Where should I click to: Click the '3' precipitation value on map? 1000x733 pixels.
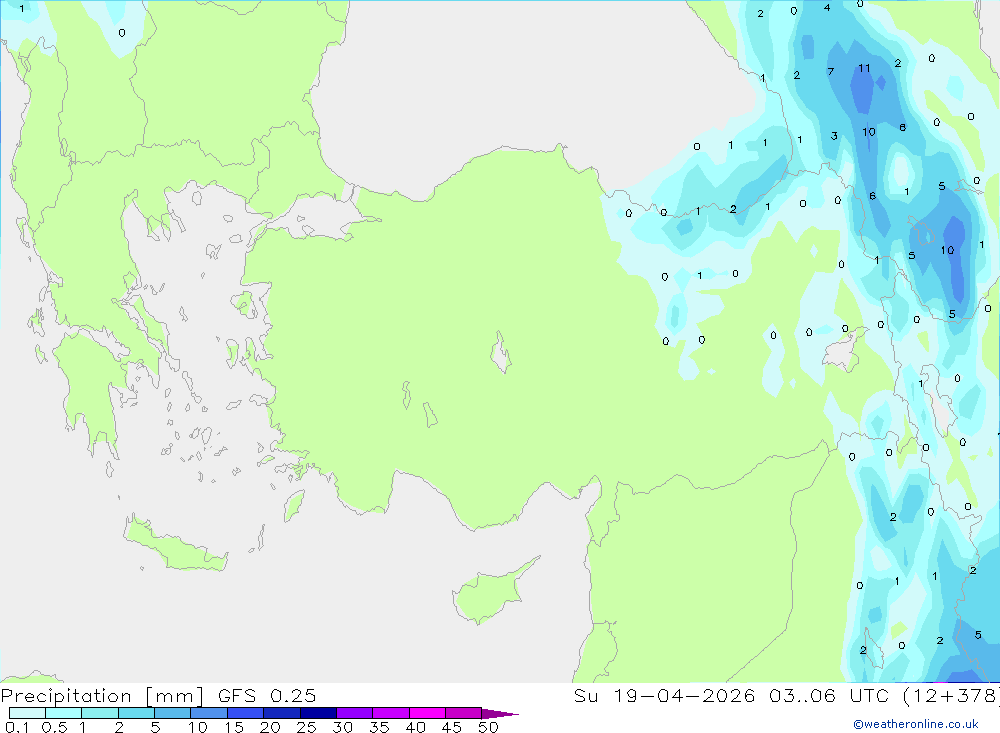(x=834, y=136)
